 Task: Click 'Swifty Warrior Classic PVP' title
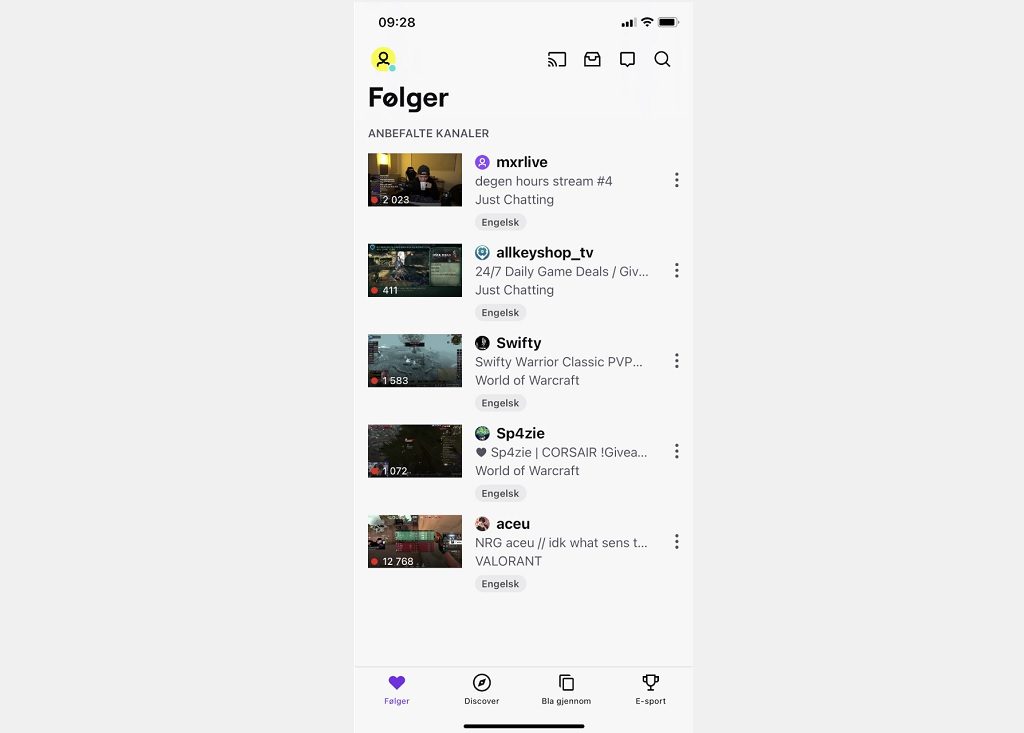tap(558, 362)
